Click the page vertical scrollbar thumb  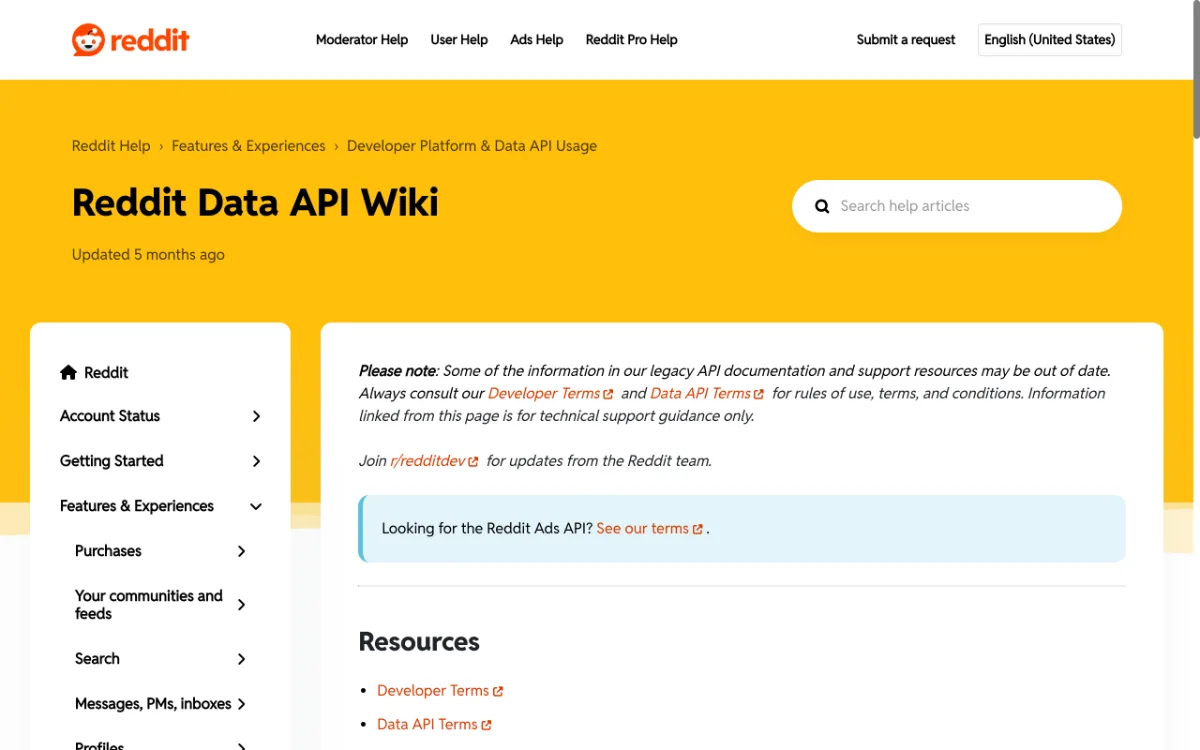[x=1196, y=68]
